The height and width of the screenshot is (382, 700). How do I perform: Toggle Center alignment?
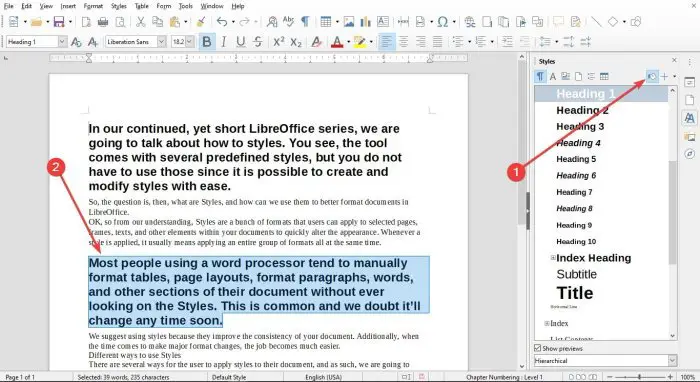point(404,42)
